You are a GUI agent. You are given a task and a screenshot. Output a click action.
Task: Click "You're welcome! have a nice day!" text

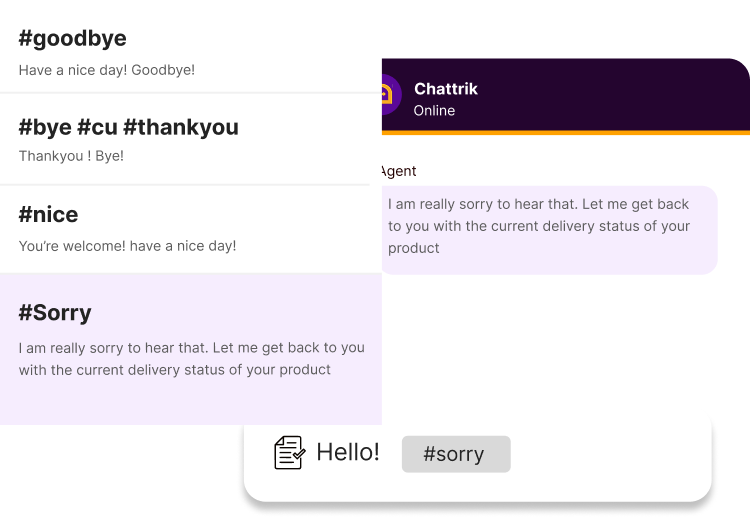(127, 246)
